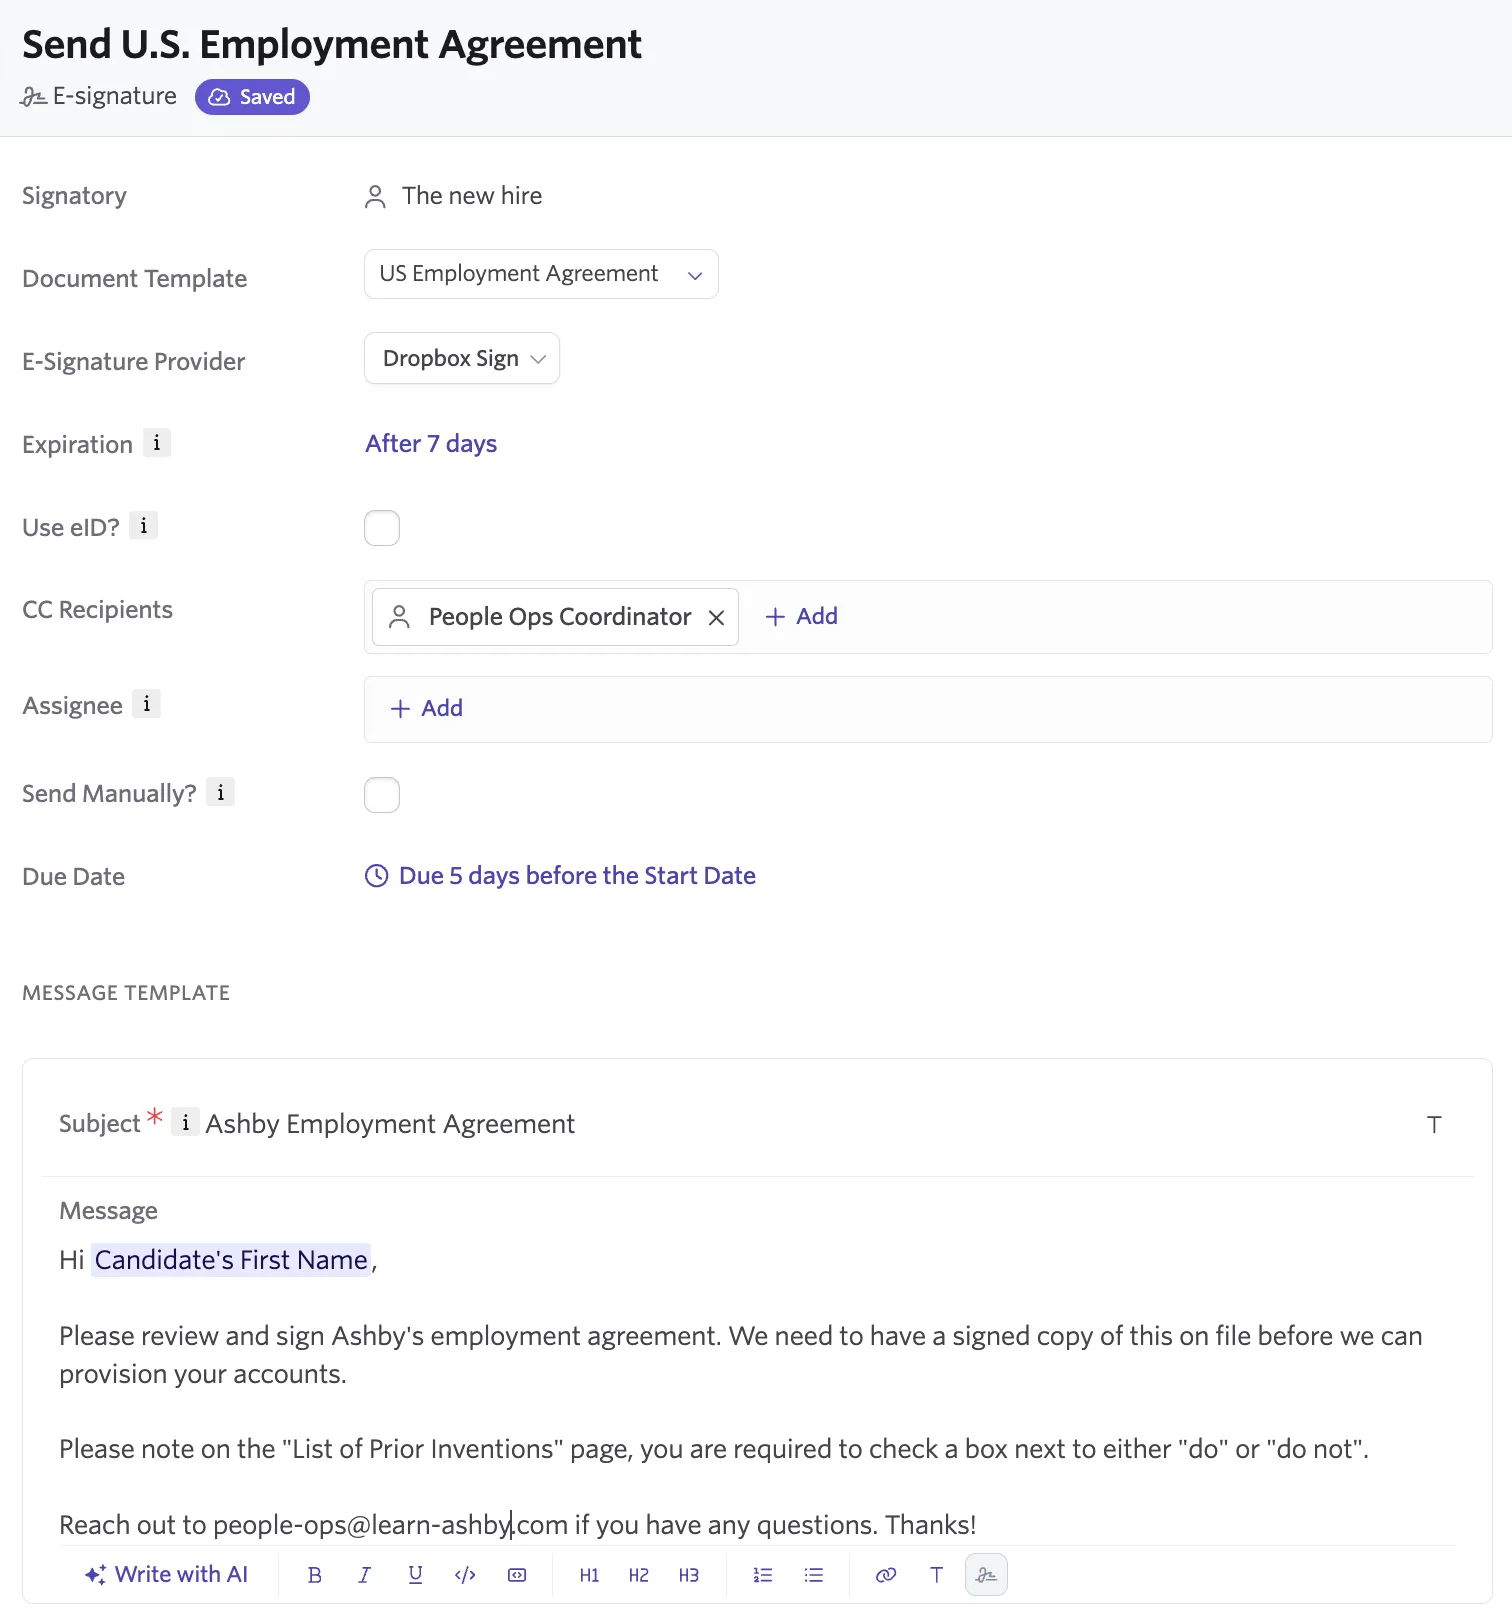Apply H2 heading style
Image resolution: width=1512 pixels, height=1622 pixels.
[639, 1575]
